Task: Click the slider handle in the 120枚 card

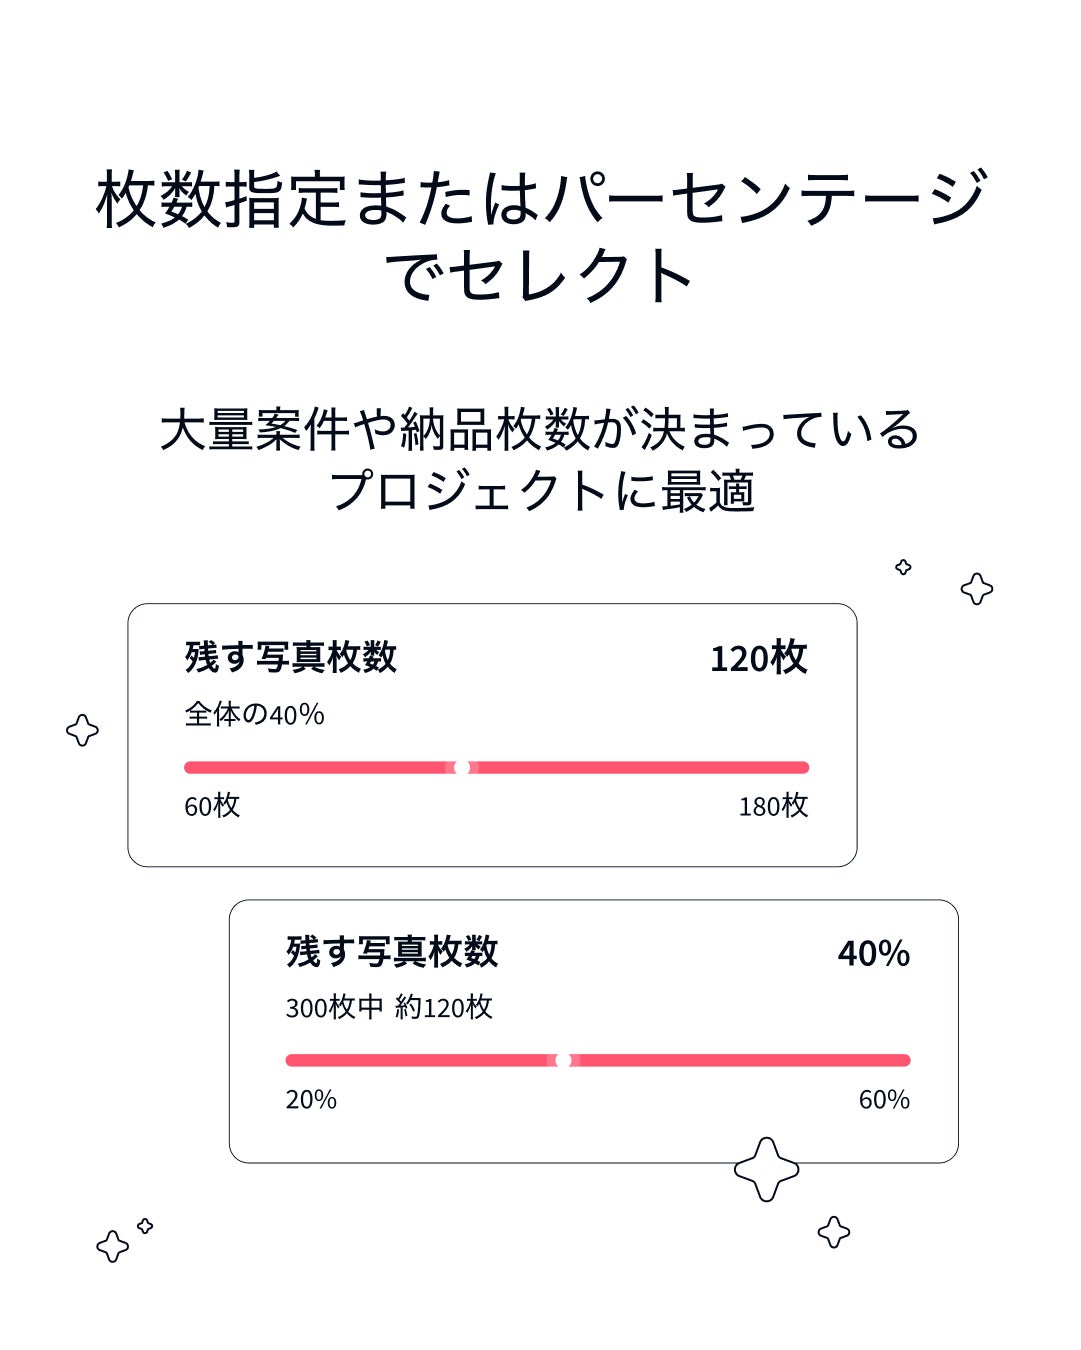Action: [462, 768]
